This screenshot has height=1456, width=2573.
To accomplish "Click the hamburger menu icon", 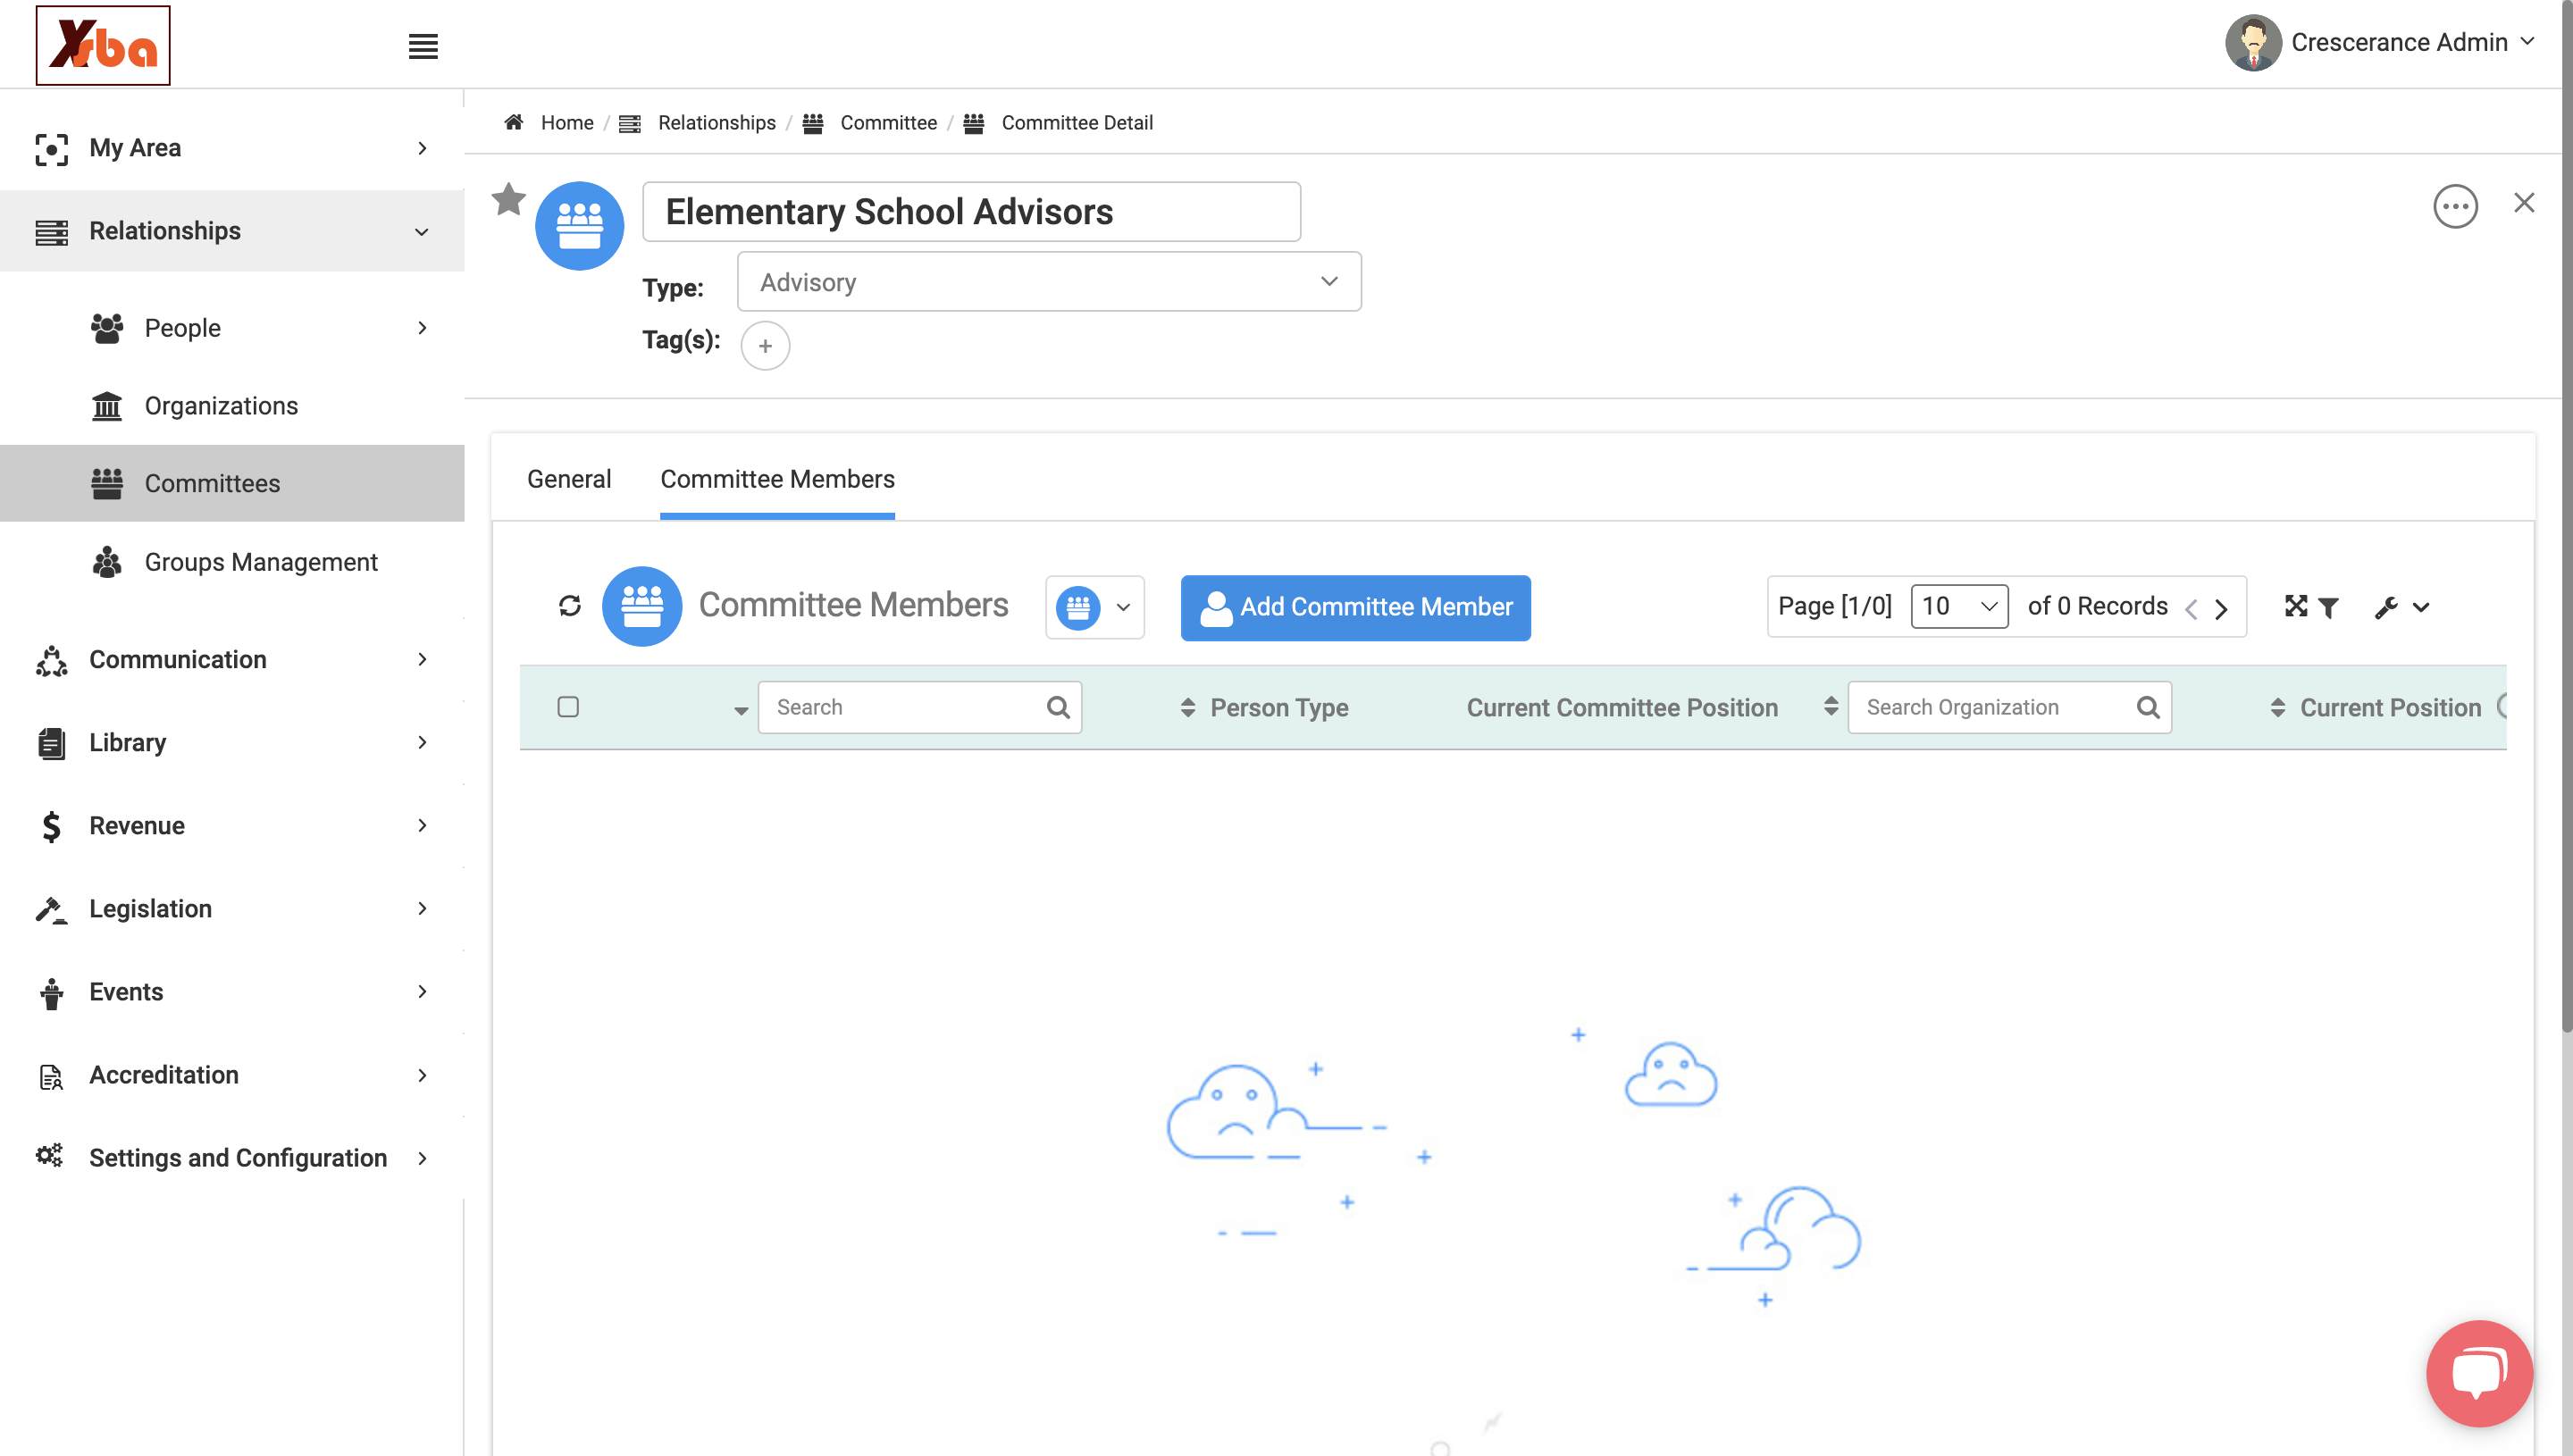I will tap(423, 46).
